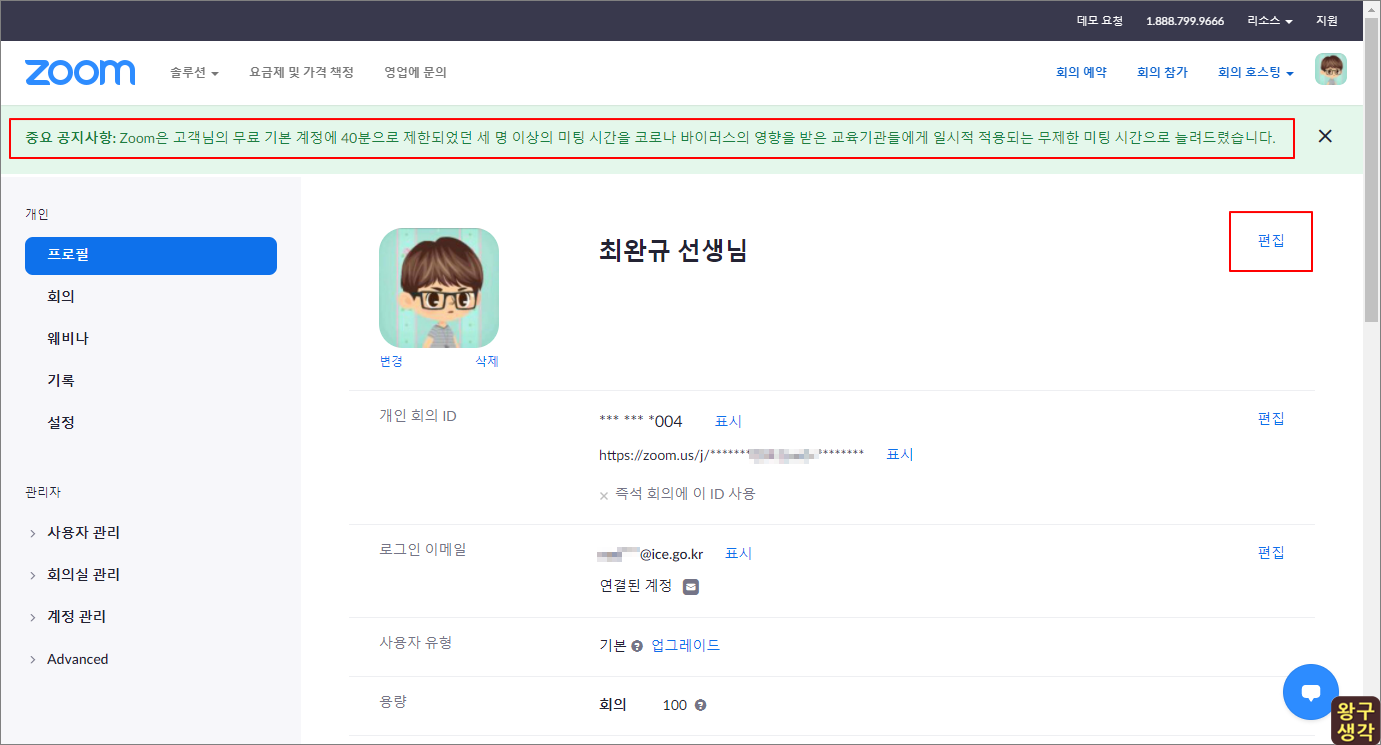Click 회의 참가 link
Image resolution: width=1381 pixels, height=745 pixels.
[1162, 73]
